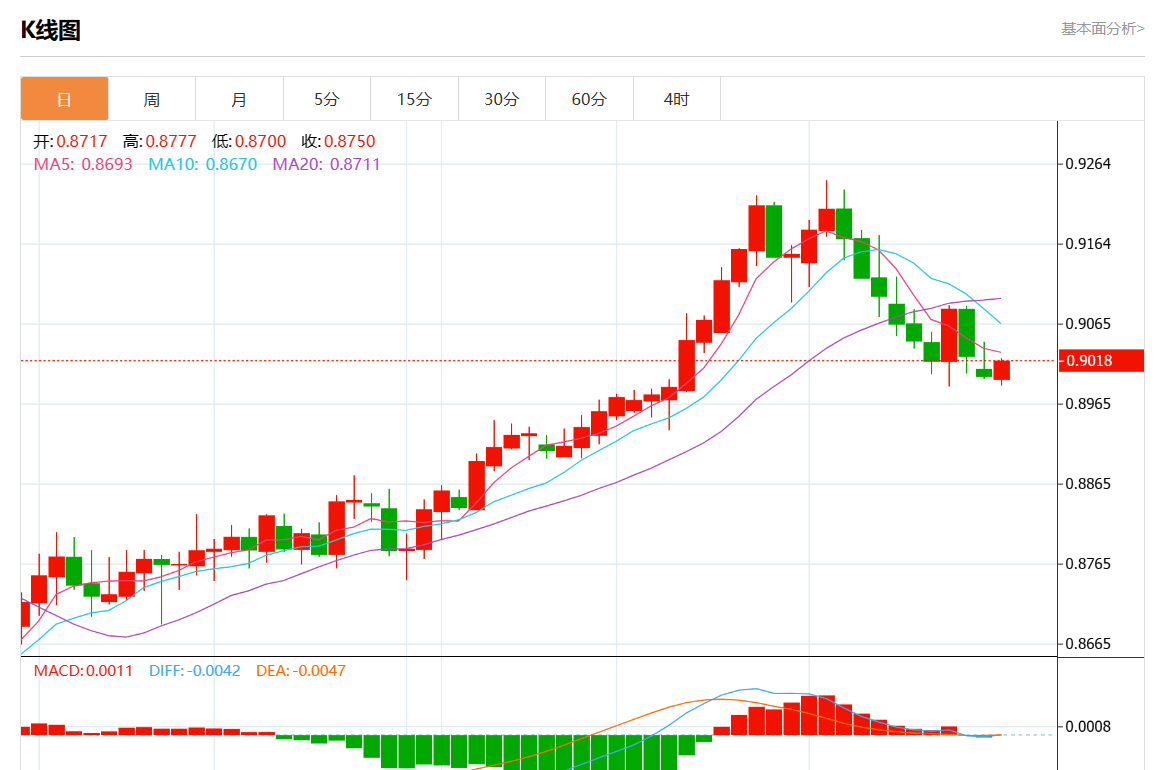Open the 基本面分析> link
1173x770 pixels.
[x=1102, y=28]
